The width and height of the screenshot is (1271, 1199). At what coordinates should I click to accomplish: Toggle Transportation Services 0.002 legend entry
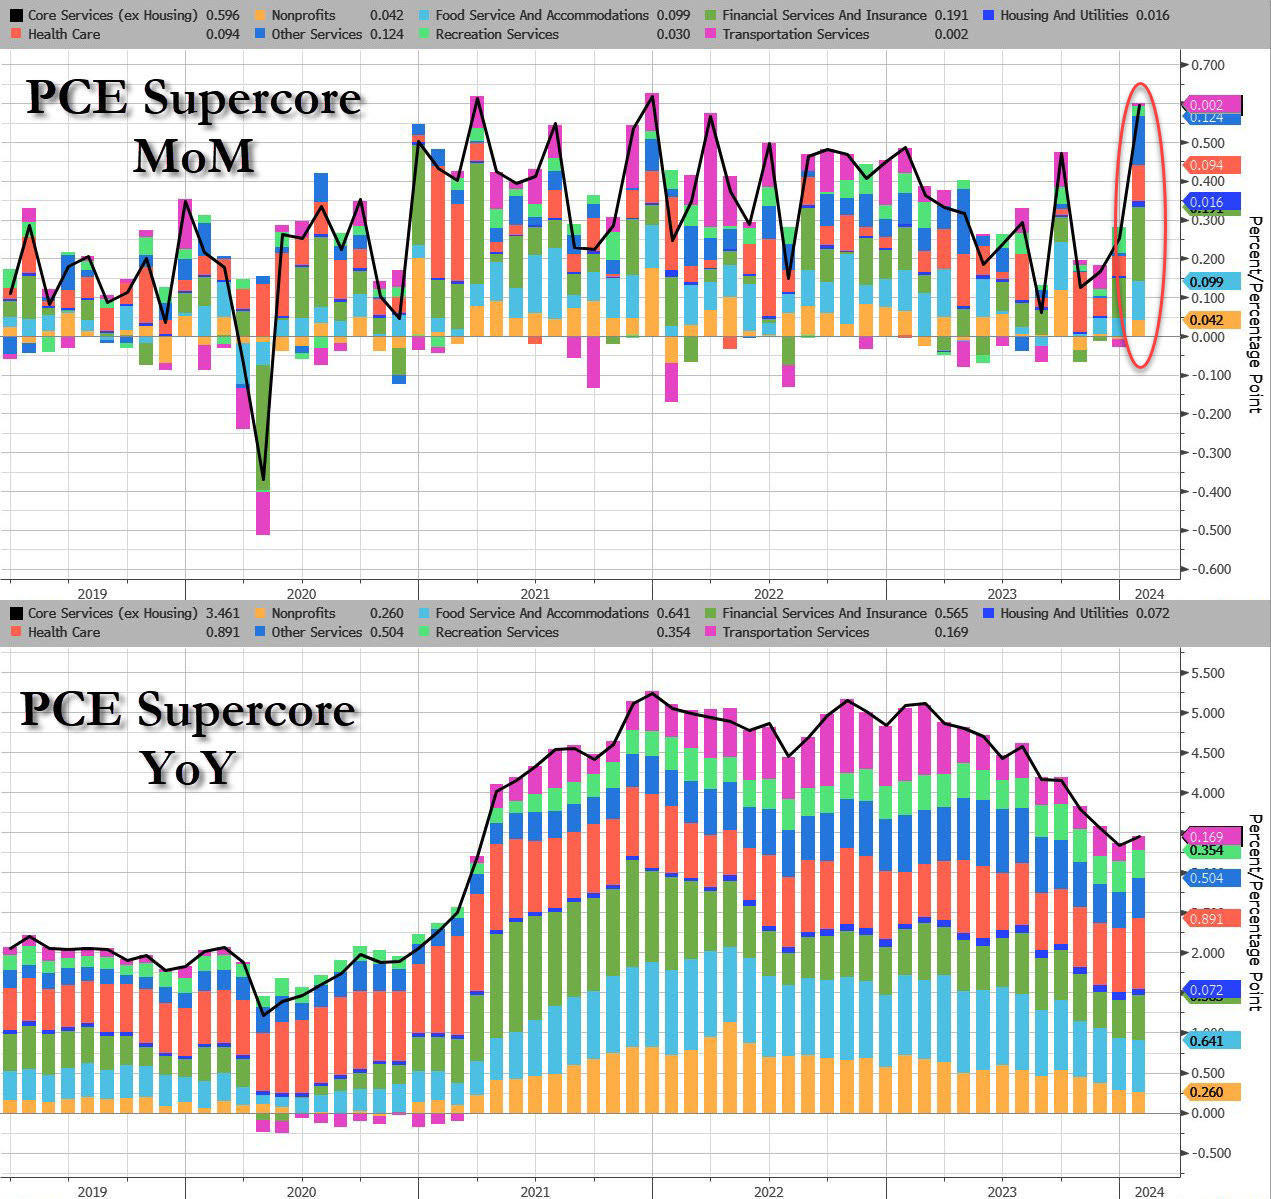(x=795, y=34)
